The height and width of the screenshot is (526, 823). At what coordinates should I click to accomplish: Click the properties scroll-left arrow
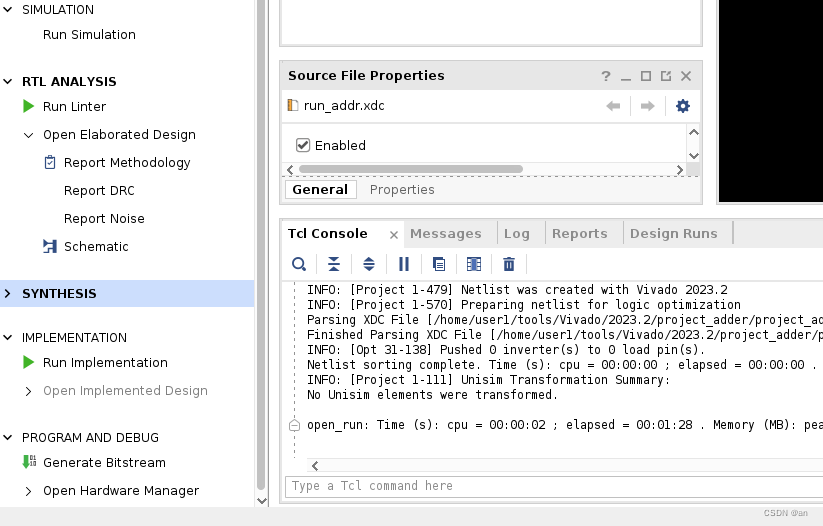[x=290, y=170]
